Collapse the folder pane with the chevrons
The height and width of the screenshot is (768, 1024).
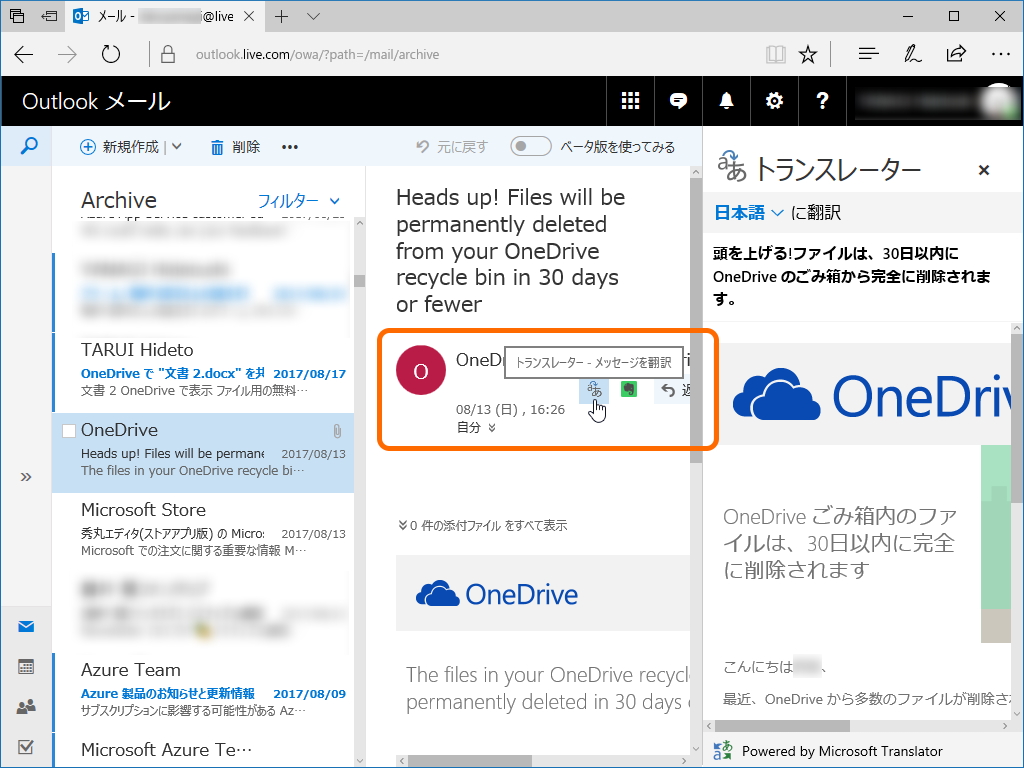[24, 477]
